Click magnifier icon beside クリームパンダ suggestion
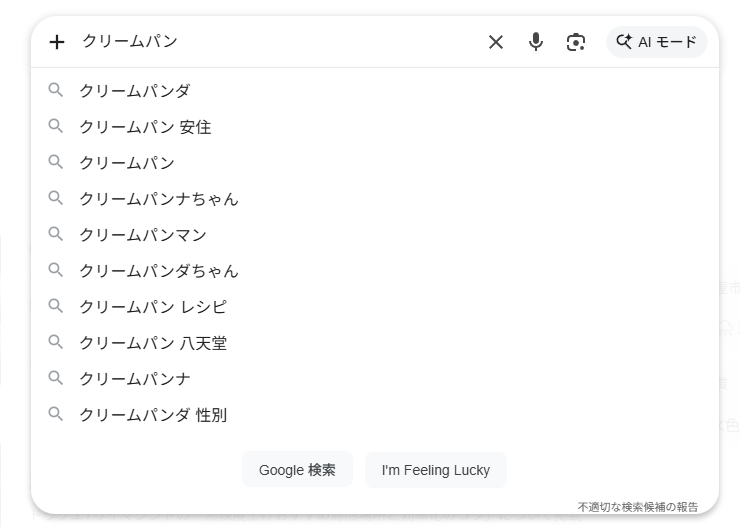Image resolution: width=740 pixels, height=527 pixels. point(56,91)
